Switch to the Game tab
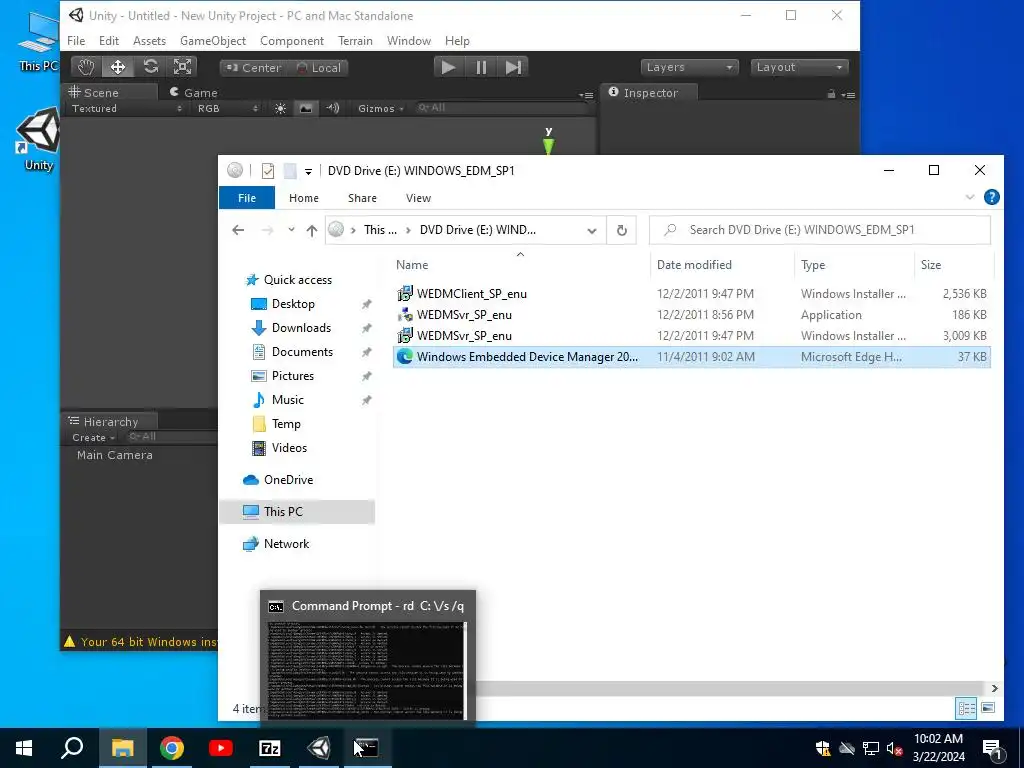Viewport: 1024px width, 768px height. [x=194, y=92]
